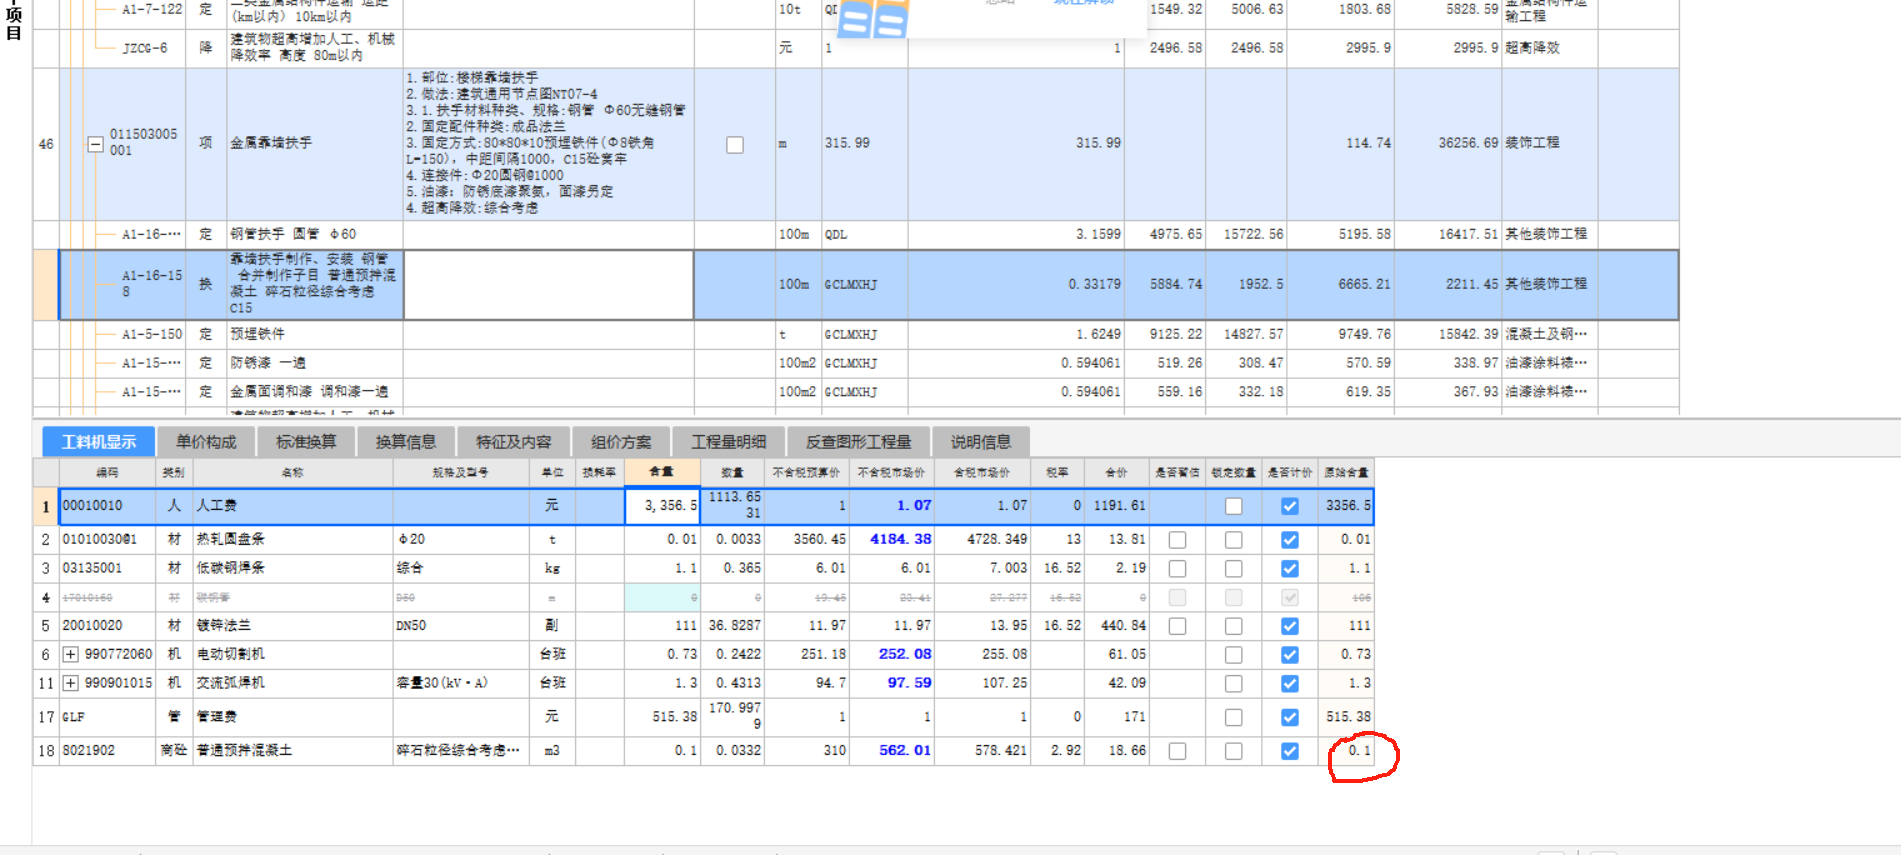1901x855 pixels.
Task: Click unit price 9125.22 in 预埋铁件 row
Action: click(1175, 334)
